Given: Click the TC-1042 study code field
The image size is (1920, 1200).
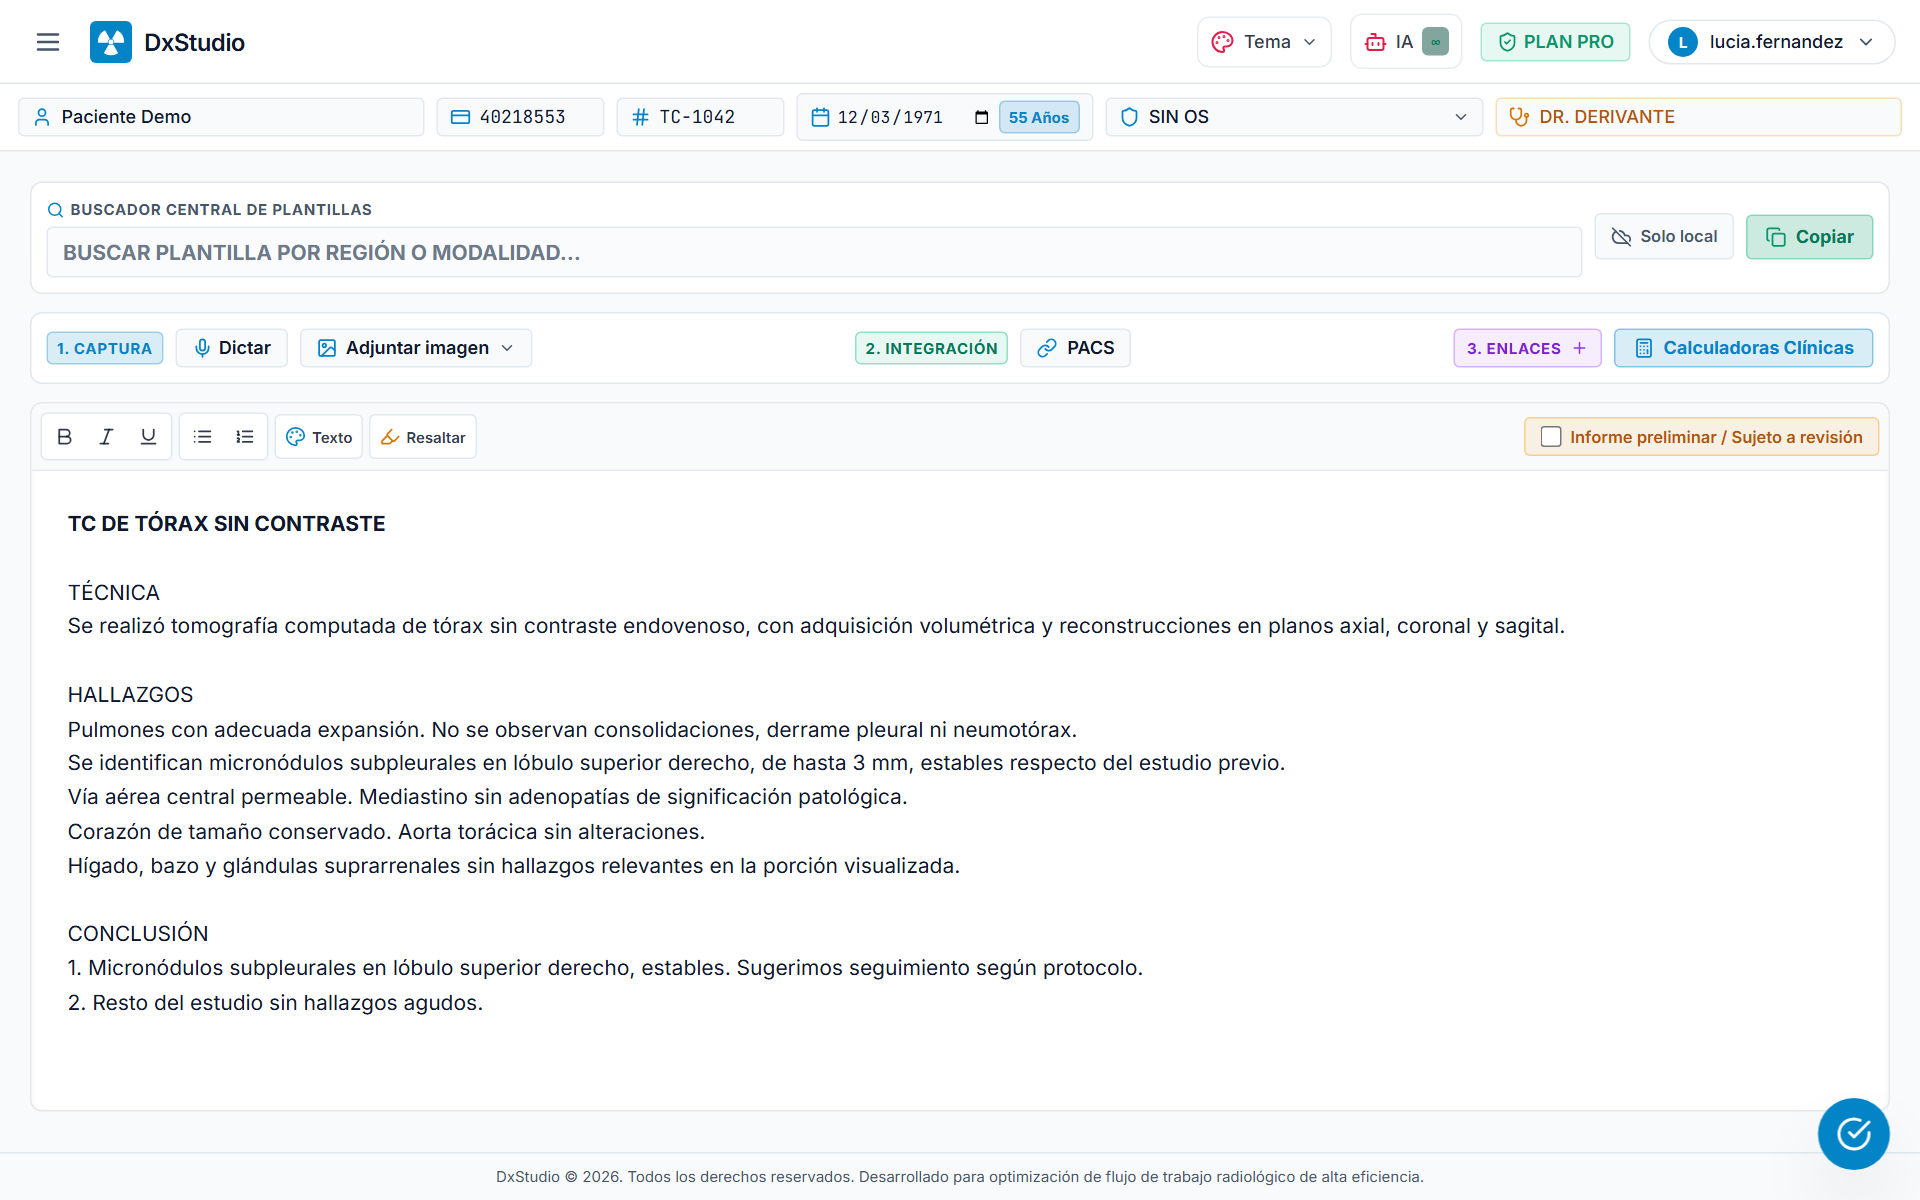Looking at the screenshot, I should [700, 117].
